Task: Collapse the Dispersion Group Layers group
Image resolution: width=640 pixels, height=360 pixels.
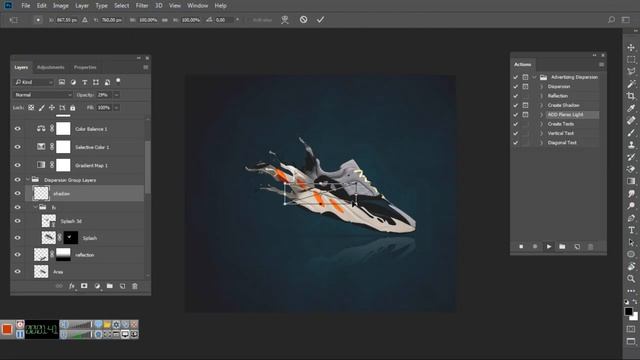Action: tap(28, 180)
